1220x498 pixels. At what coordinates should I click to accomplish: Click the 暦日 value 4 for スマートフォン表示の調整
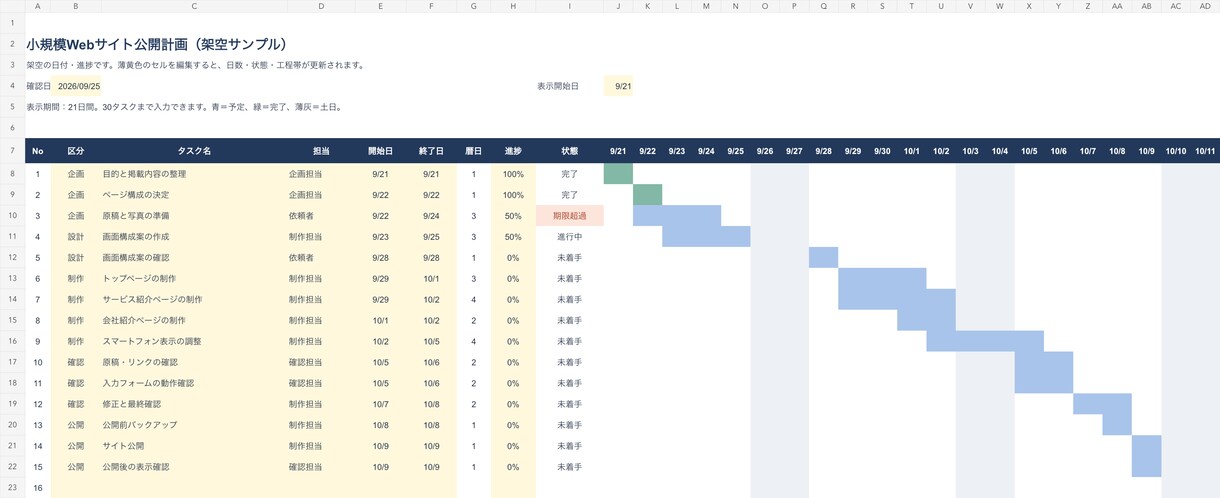point(474,341)
